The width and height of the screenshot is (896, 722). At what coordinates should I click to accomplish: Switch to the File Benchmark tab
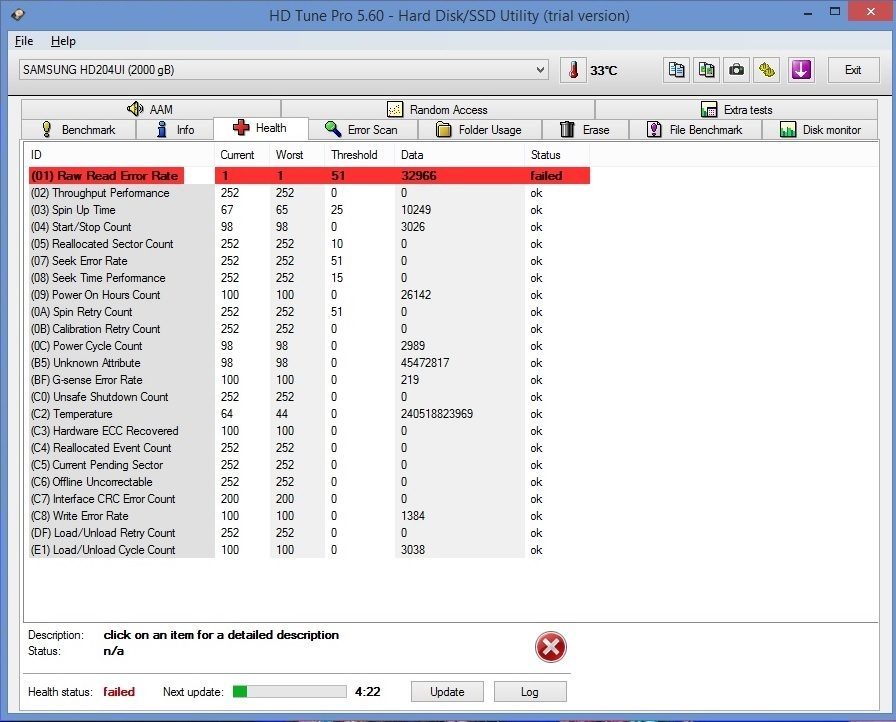[x=695, y=130]
